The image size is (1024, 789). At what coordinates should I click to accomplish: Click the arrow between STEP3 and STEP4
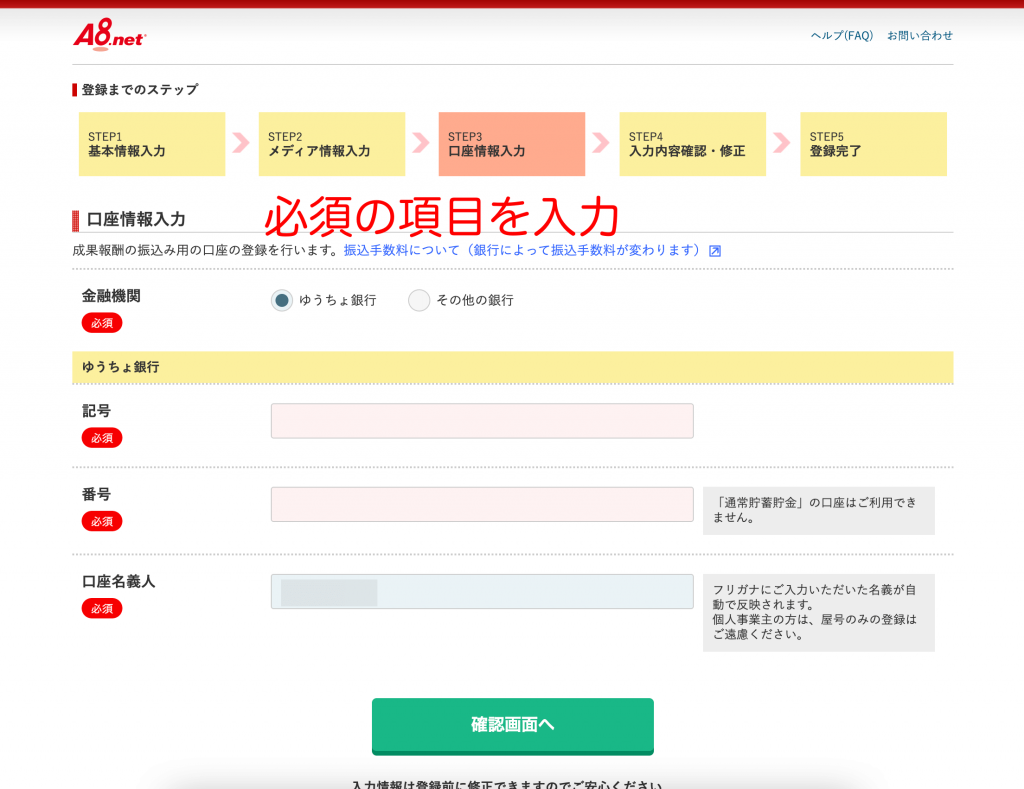pyautogui.click(x=601, y=143)
